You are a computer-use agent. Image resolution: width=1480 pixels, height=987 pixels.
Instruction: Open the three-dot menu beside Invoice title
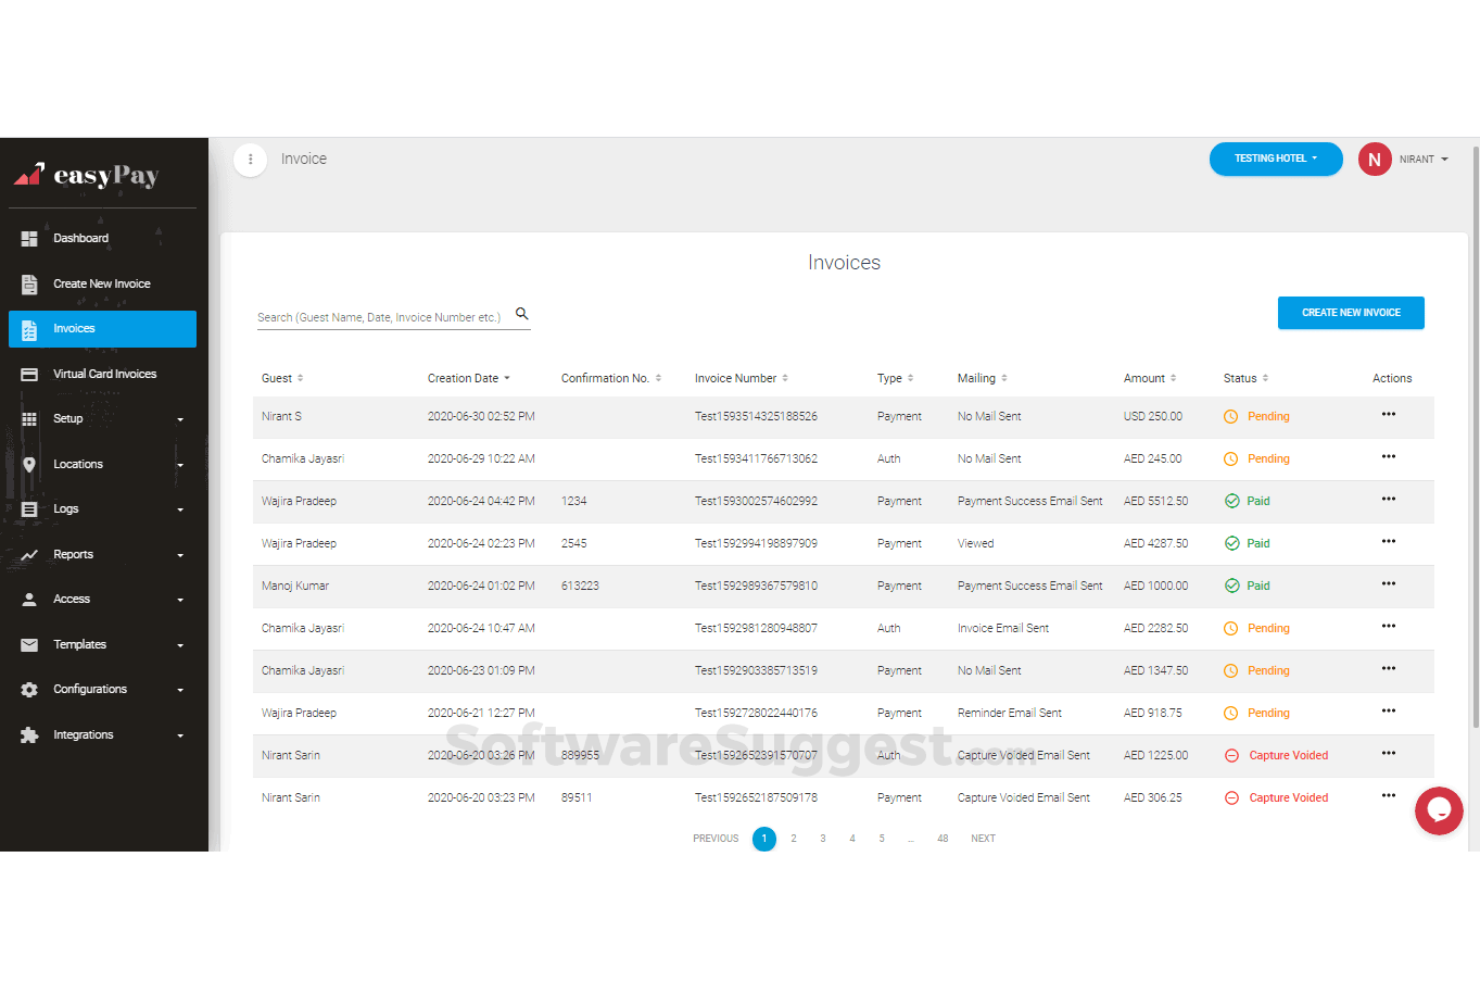[x=250, y=159]
